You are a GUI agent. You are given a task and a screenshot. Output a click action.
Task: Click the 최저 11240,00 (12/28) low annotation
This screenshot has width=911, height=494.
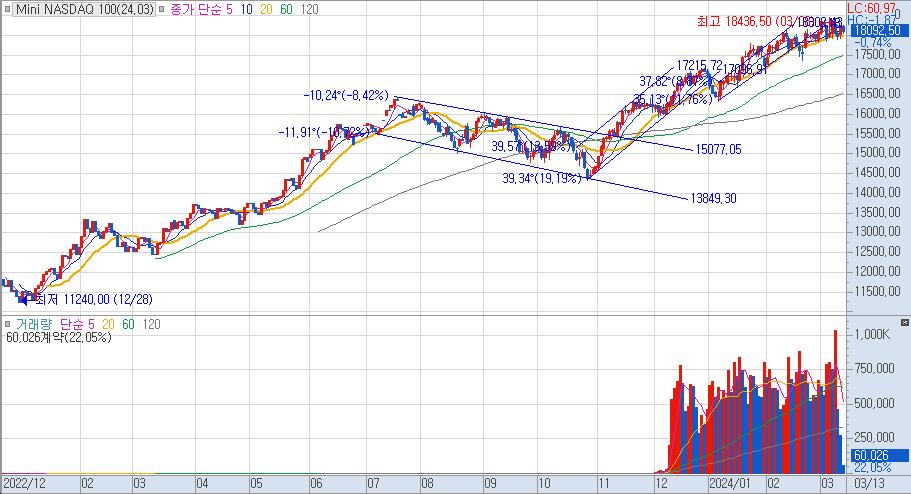[94, 299]
